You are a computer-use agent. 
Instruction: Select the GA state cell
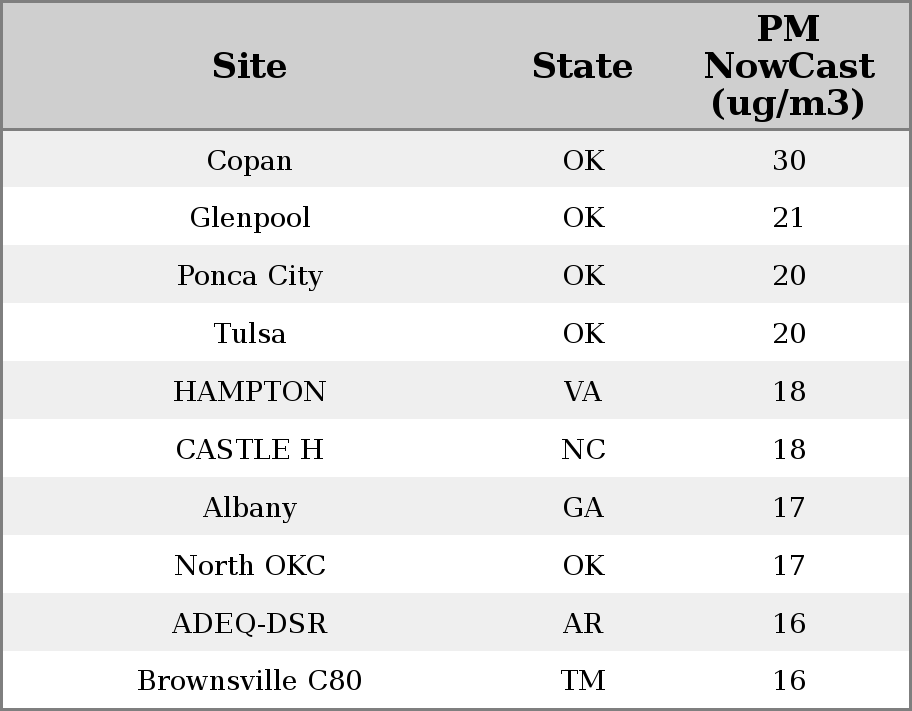coord(582,507)
